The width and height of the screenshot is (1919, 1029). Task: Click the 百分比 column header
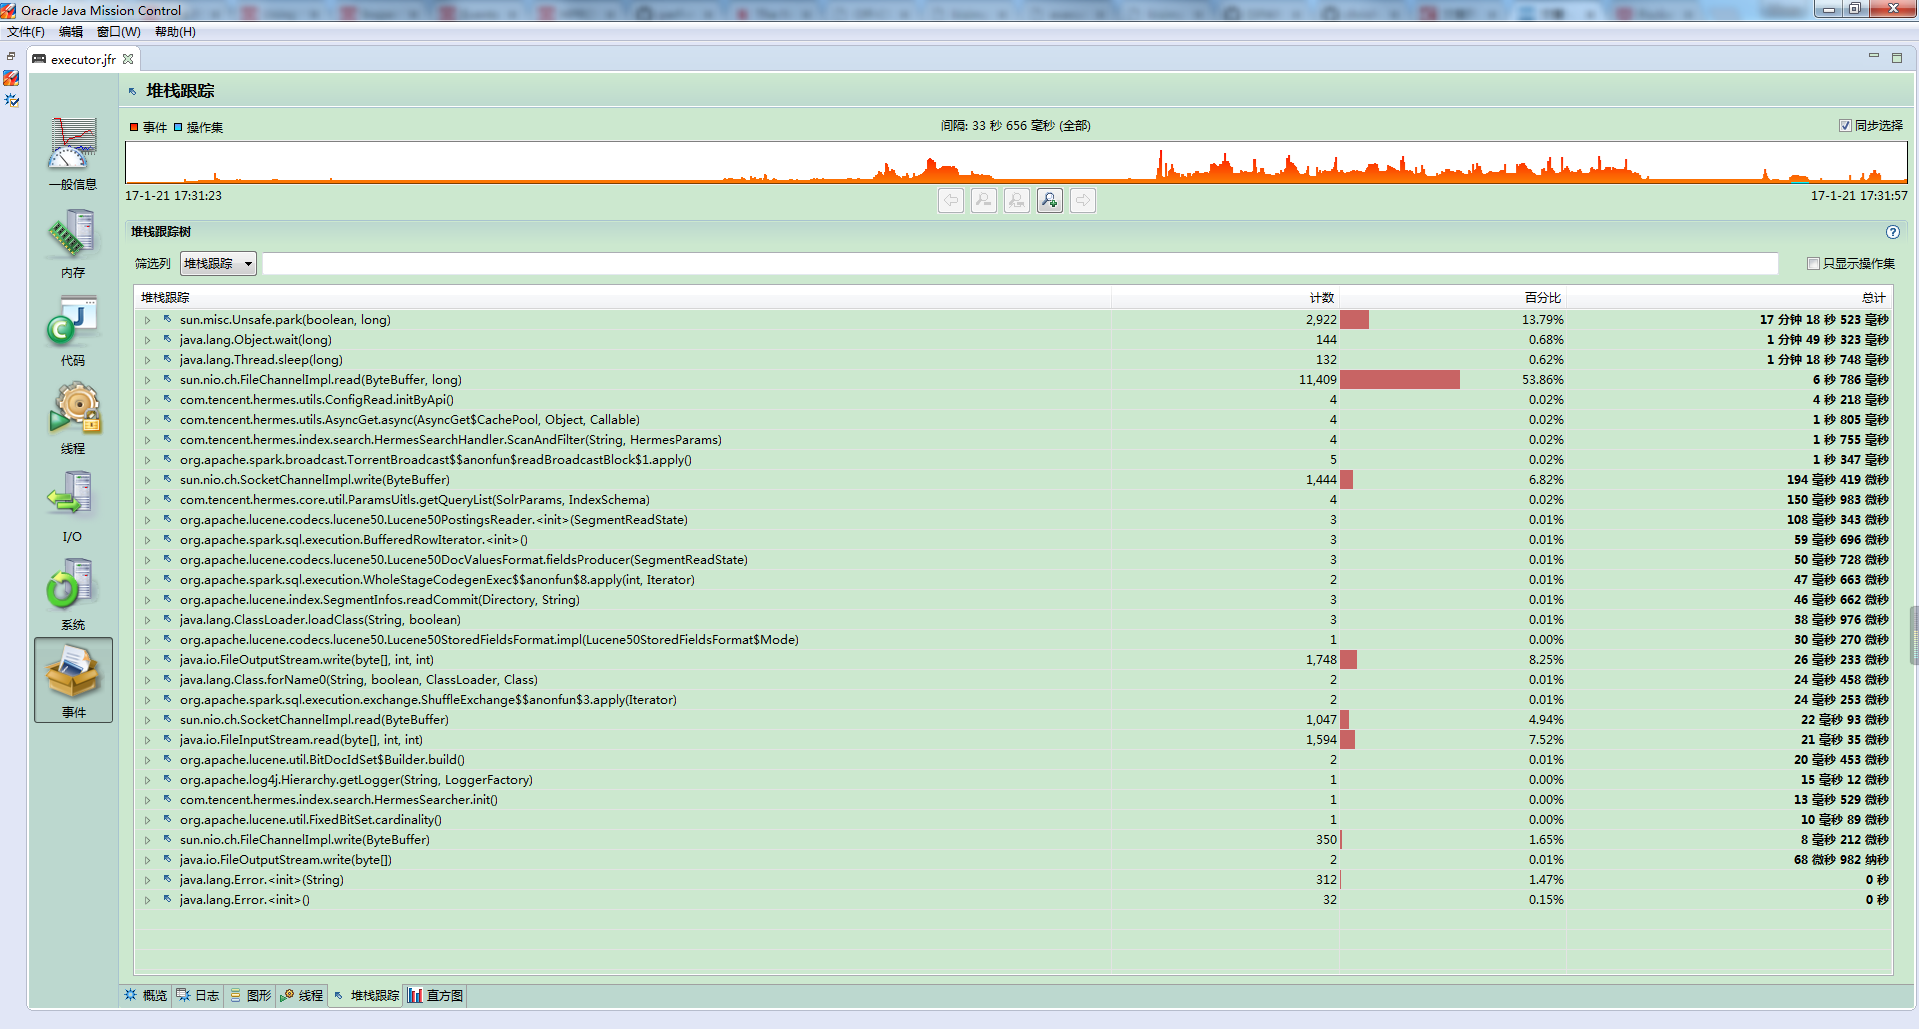(1541, 298)
